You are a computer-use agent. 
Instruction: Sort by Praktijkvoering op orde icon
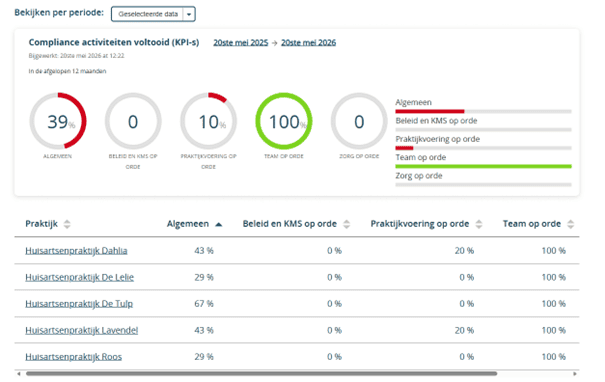(479, 224)
